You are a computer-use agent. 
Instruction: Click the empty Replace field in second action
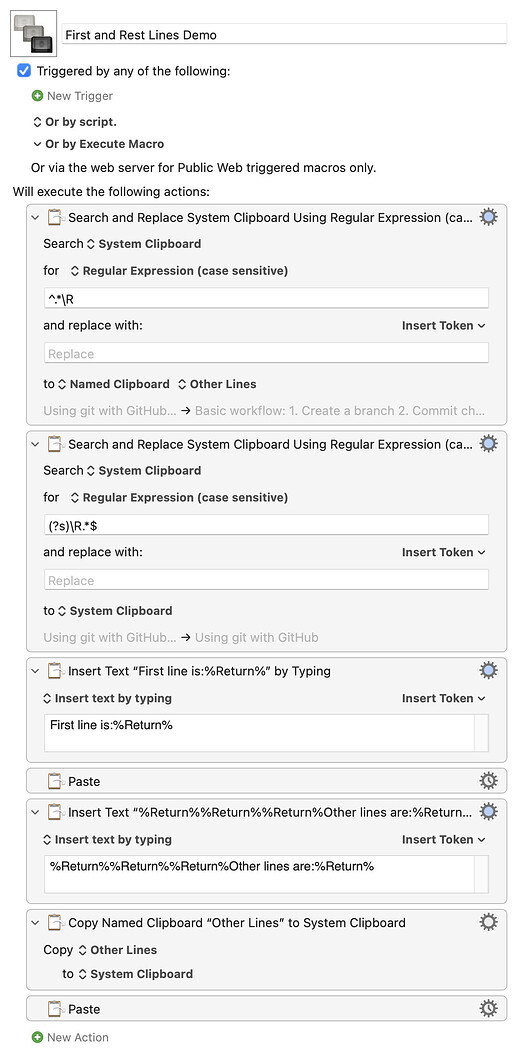pyautogui.click(x=267, y=580)
